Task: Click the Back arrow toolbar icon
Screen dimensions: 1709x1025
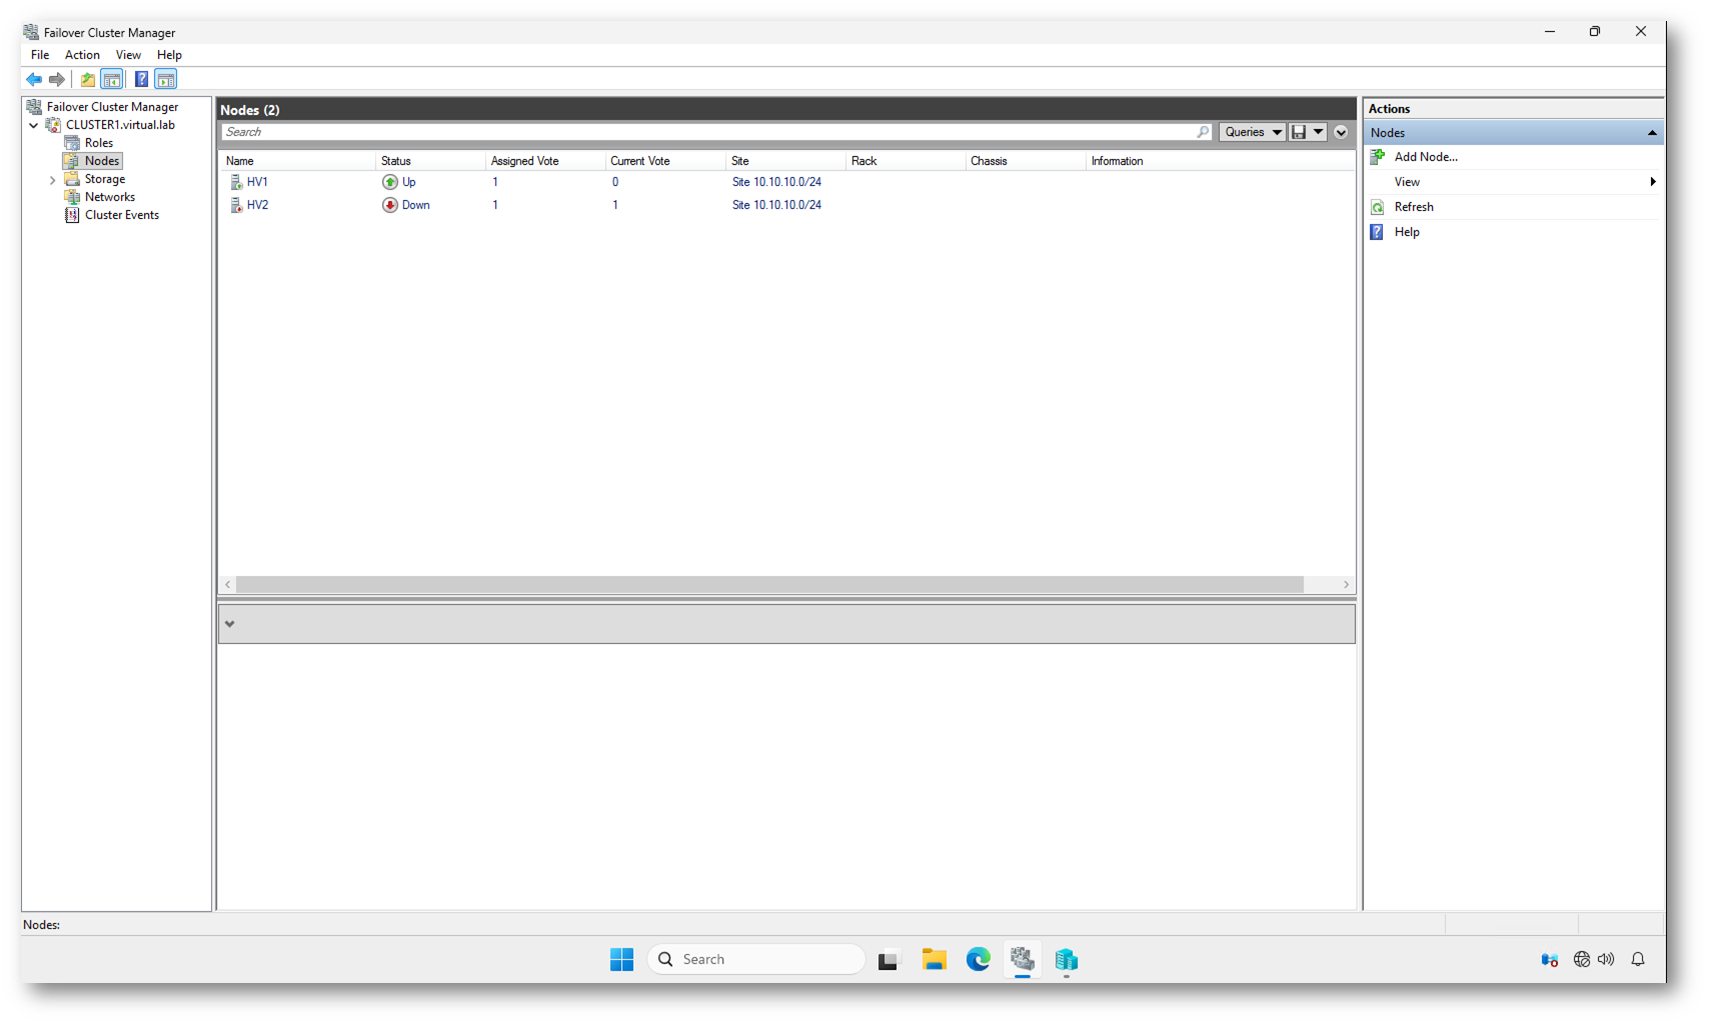Action: point(34,79)
